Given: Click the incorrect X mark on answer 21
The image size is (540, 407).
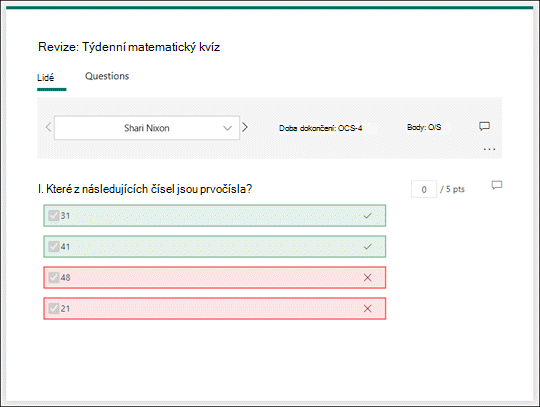Looking at the screenshot, I should (367, 309).
